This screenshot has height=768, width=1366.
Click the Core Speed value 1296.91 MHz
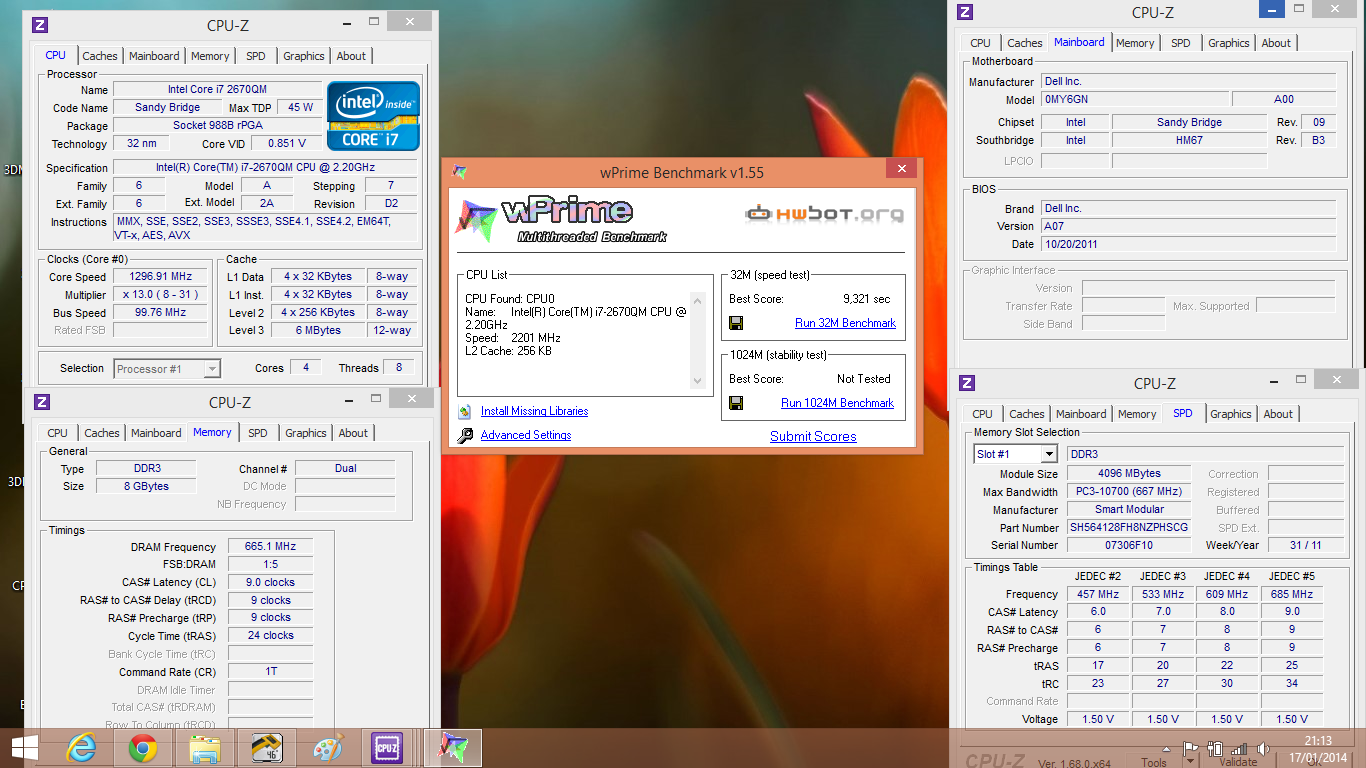pyautogui.click(x=160, y=277)
